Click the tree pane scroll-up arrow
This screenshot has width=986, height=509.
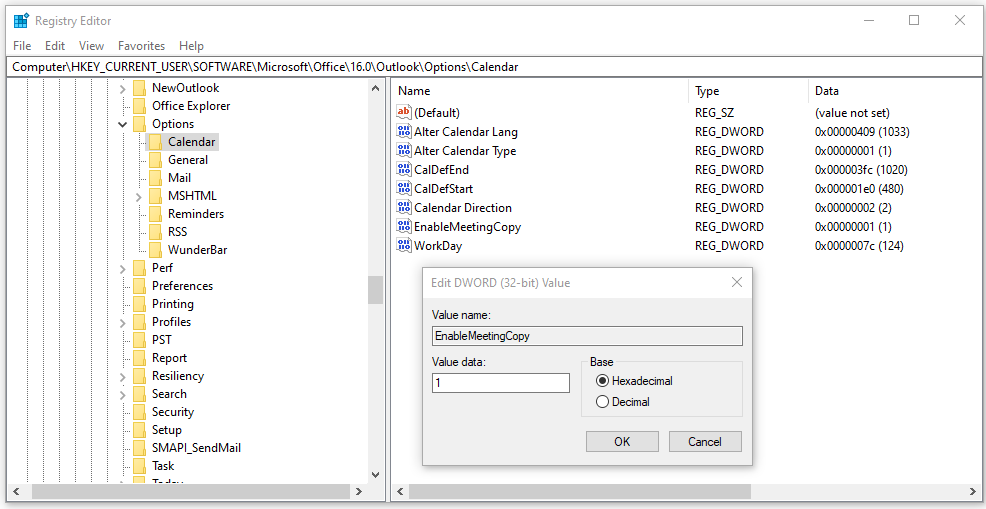click(375, 89)
